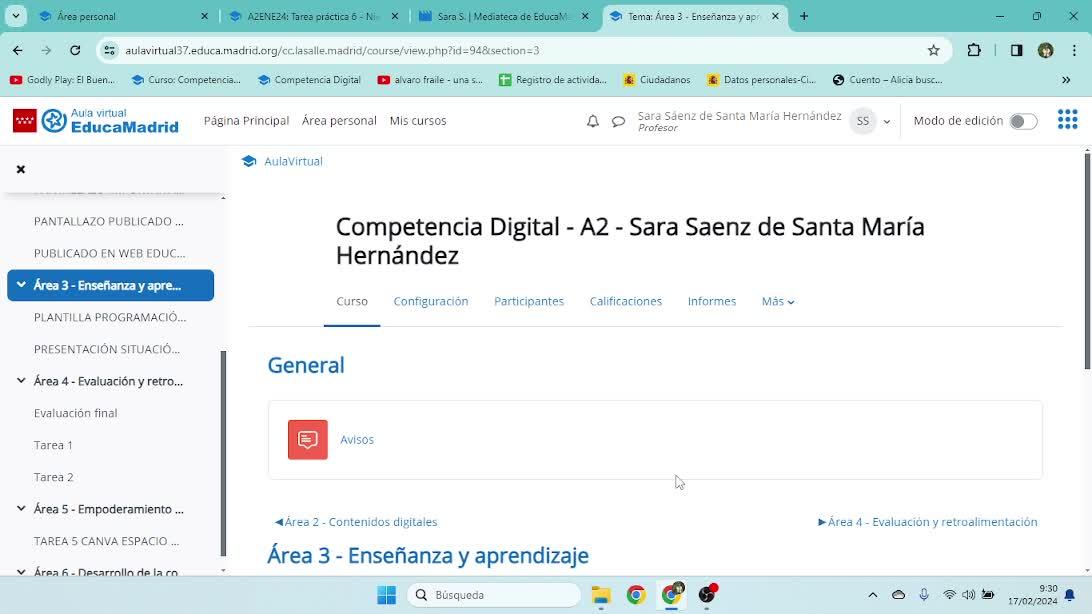The image size is (1092, 614).
Task: Toggle the Modo de edición switch
Action: pos(1023,121)
